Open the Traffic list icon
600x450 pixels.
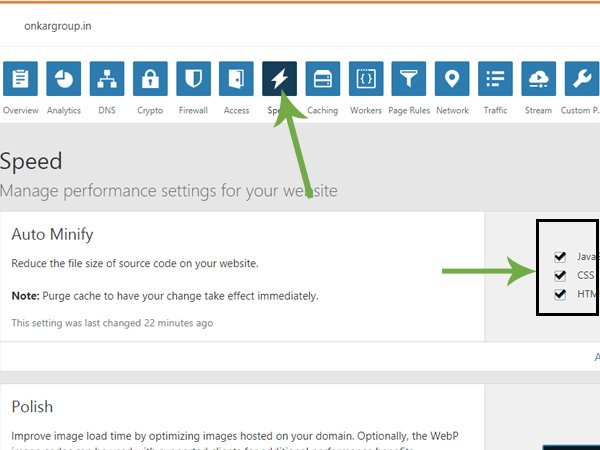pyautogui.click(x=495, y=78)
